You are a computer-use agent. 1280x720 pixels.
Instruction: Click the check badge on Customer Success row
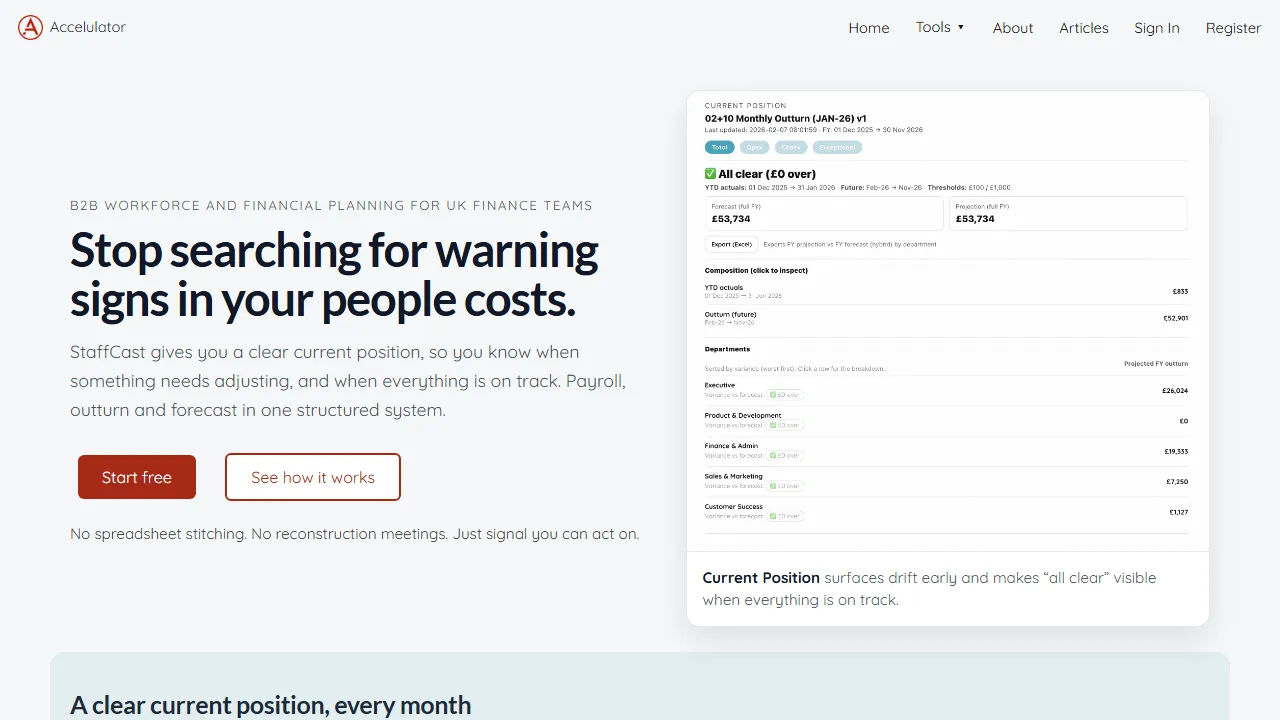785,516
